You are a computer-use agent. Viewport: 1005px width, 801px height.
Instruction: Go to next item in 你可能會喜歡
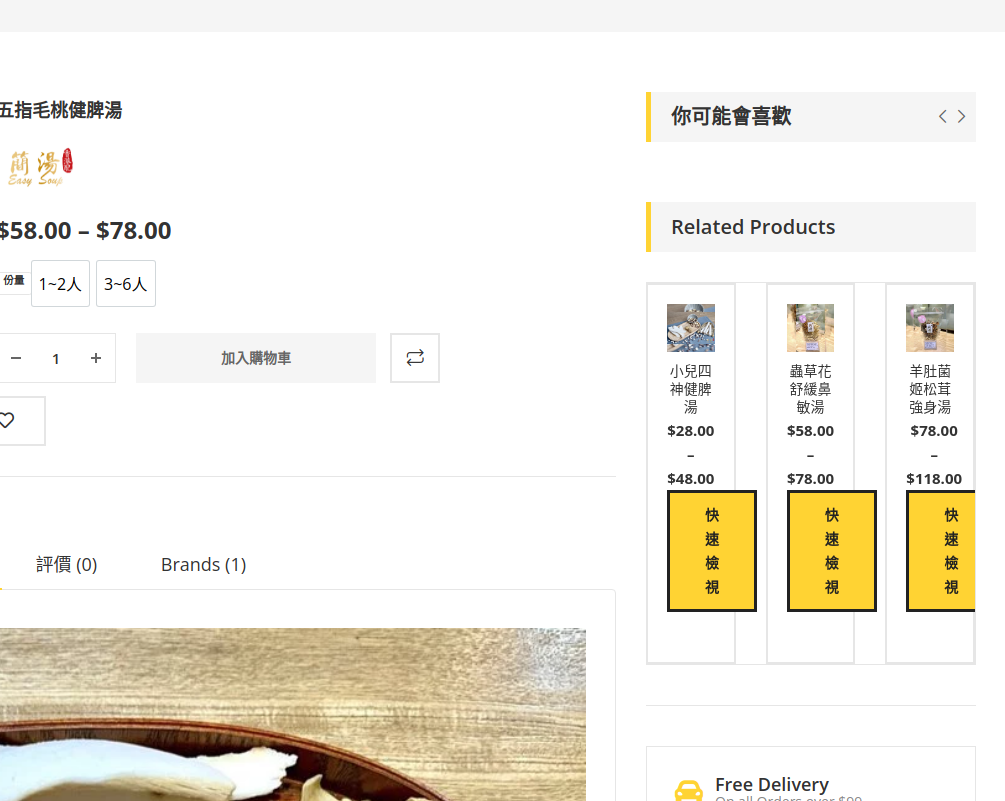click(961, 116)
